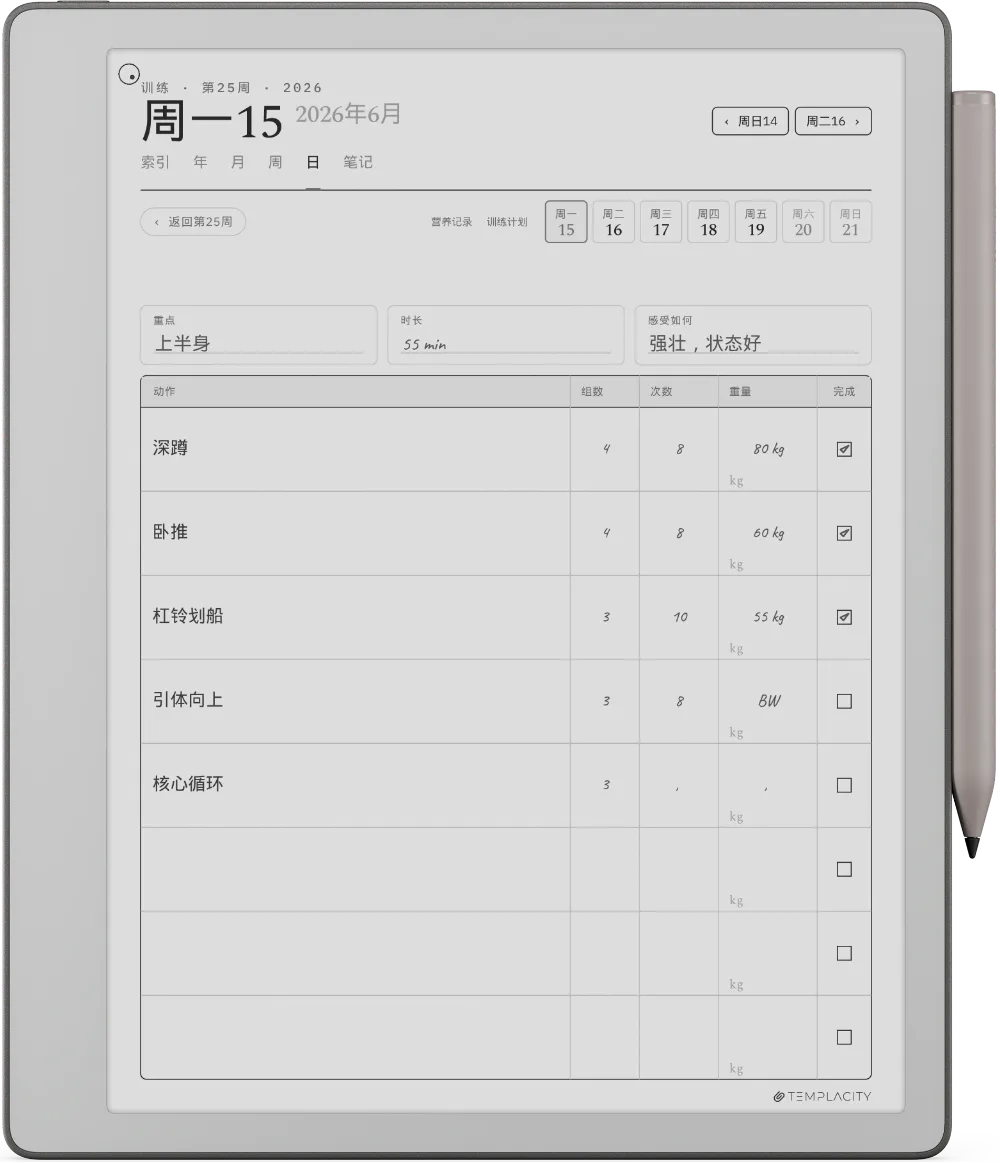Open the 月 view tab
1000x1163 pixels.
(237, 162)
